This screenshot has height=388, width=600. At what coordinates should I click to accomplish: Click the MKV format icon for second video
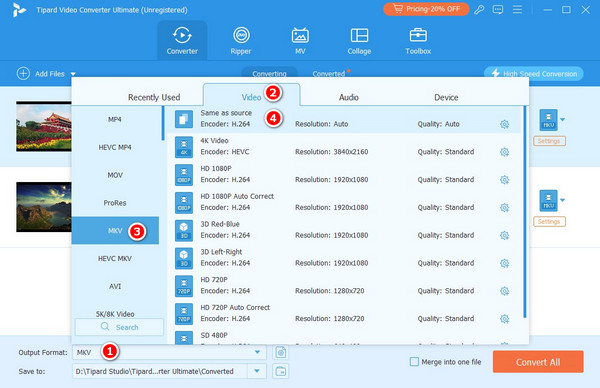(548, 201)
